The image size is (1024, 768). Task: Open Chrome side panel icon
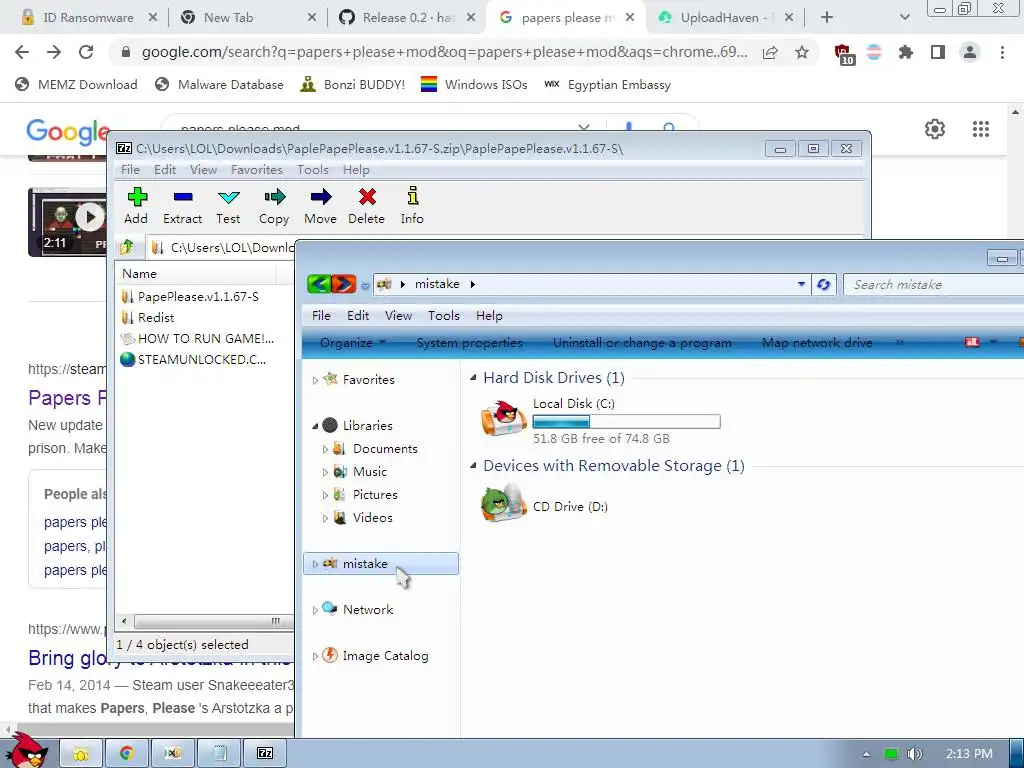(938, 52)
